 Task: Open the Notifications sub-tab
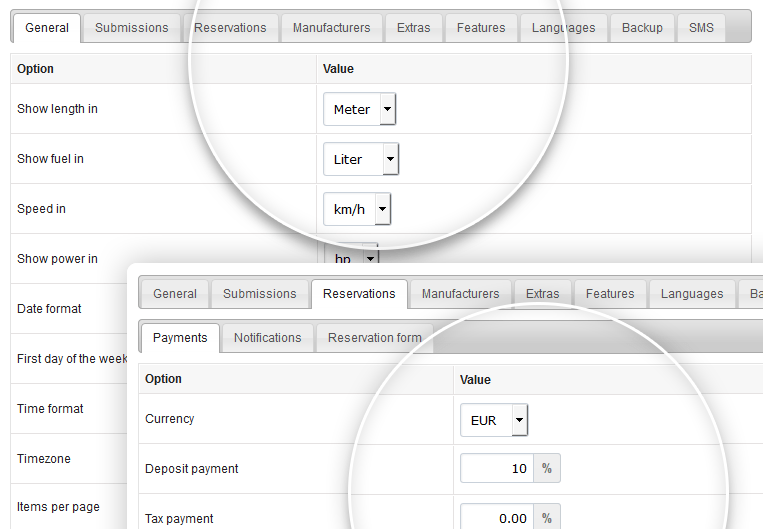coord(268,338)
